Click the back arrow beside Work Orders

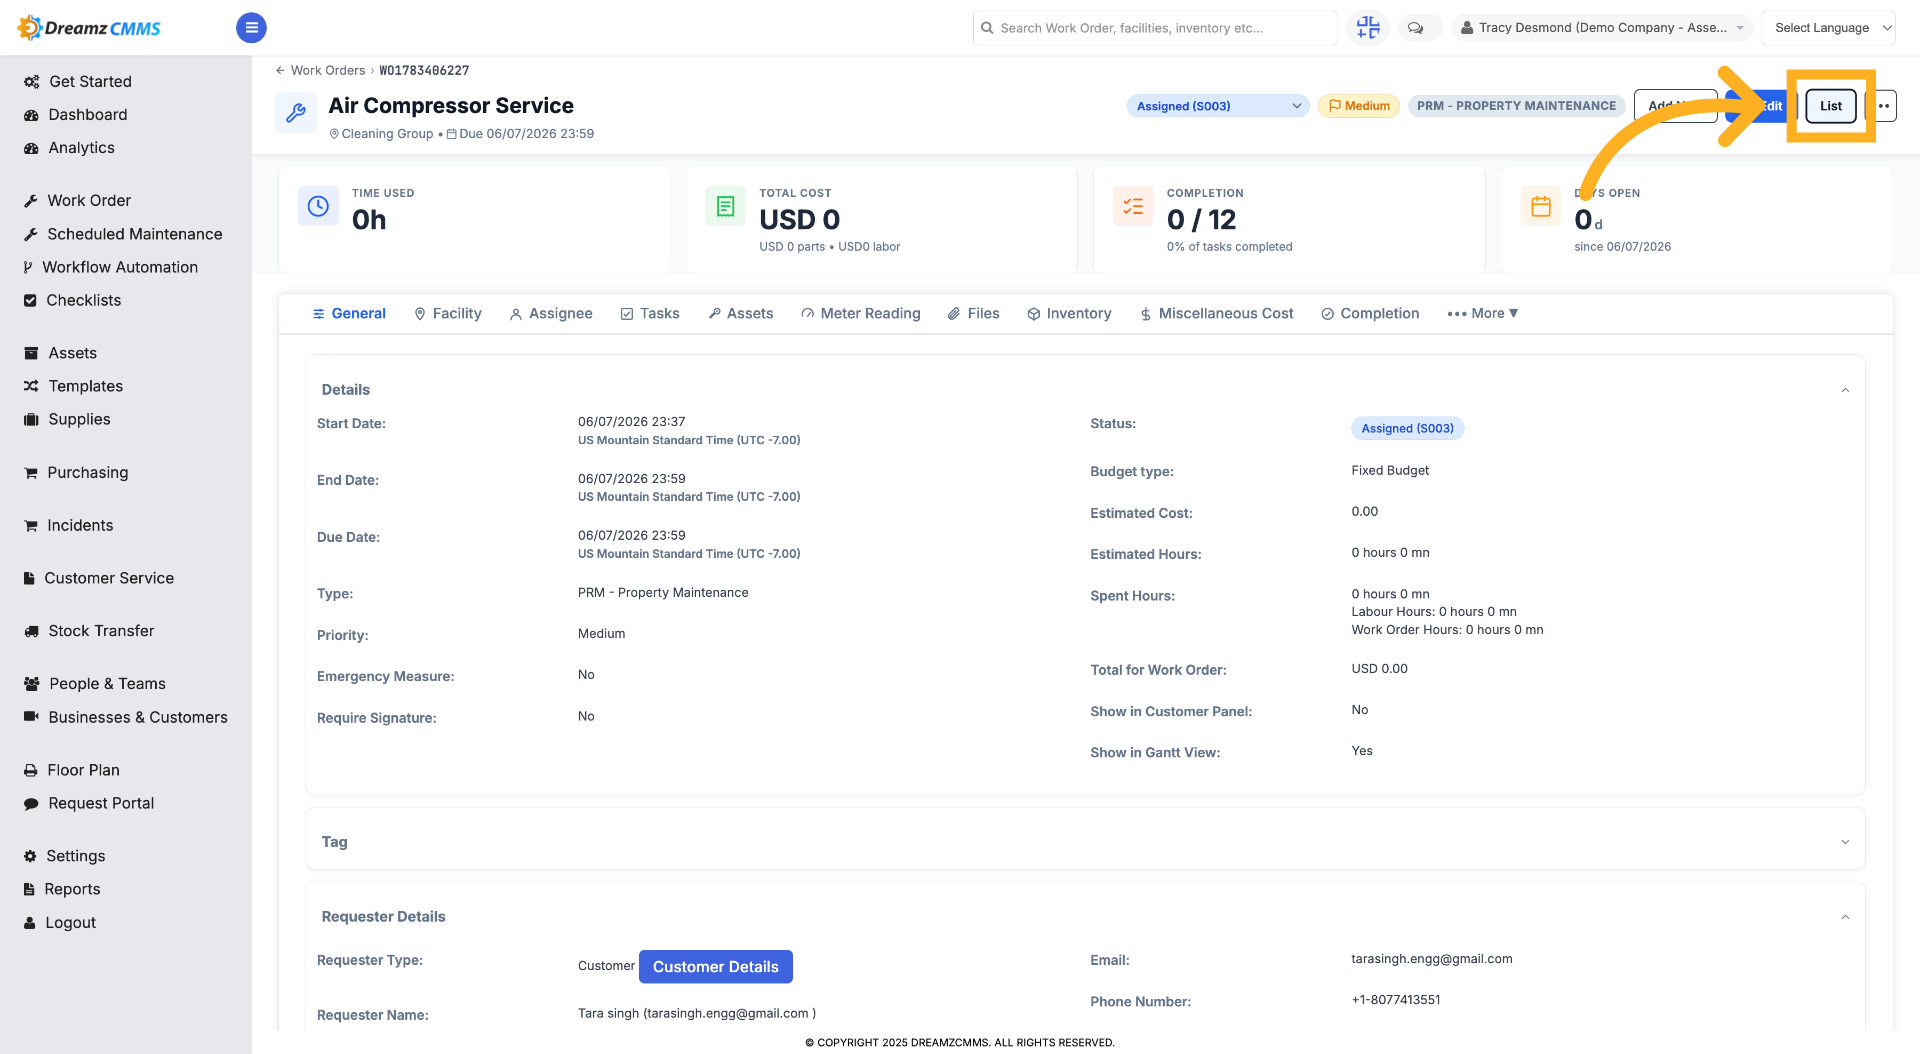(280, 70)
